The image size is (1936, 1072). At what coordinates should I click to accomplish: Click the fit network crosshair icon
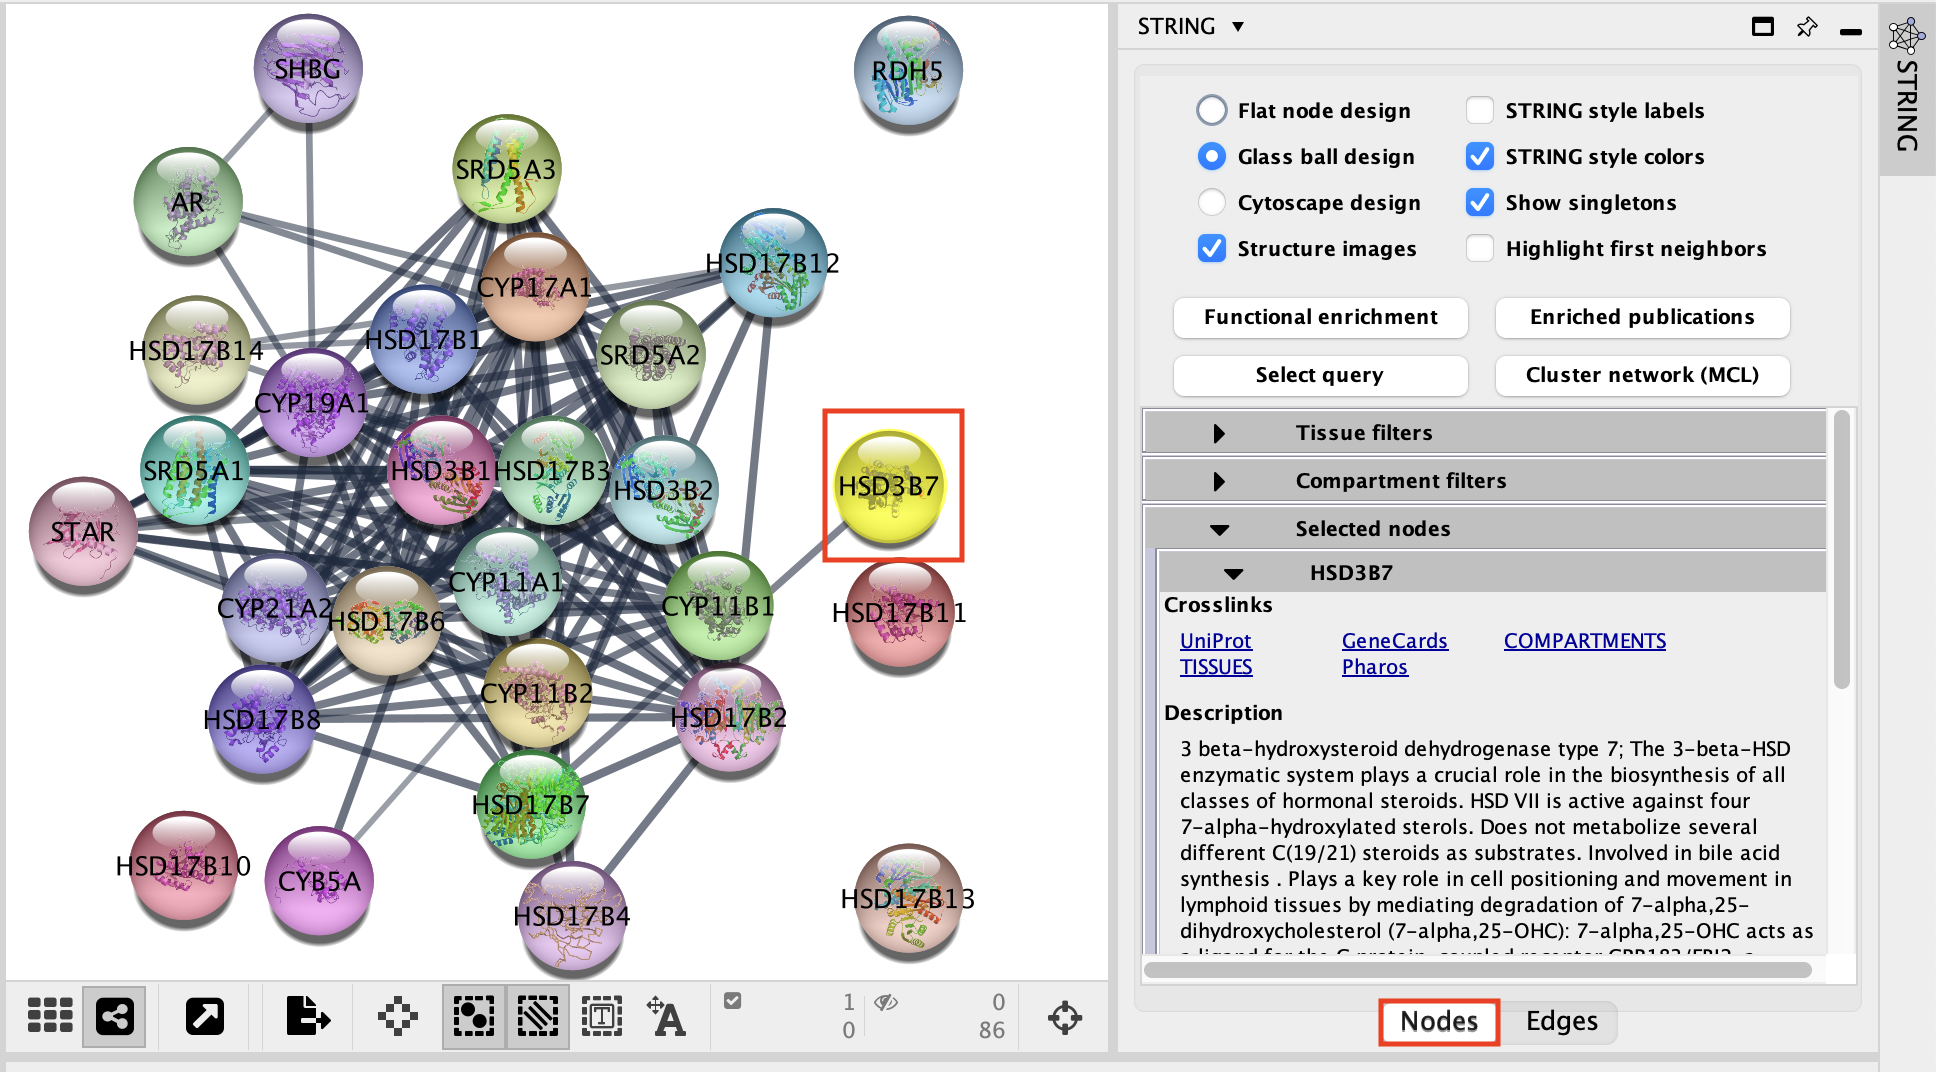point(1065,1018)
